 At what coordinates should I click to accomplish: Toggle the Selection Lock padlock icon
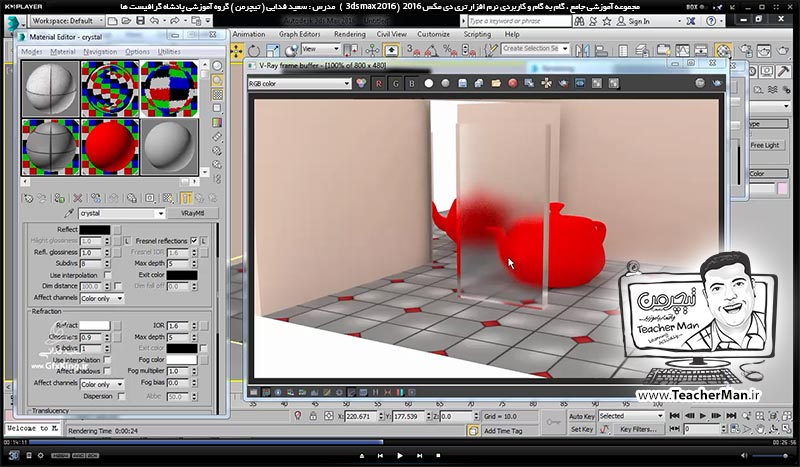point(313,416)
